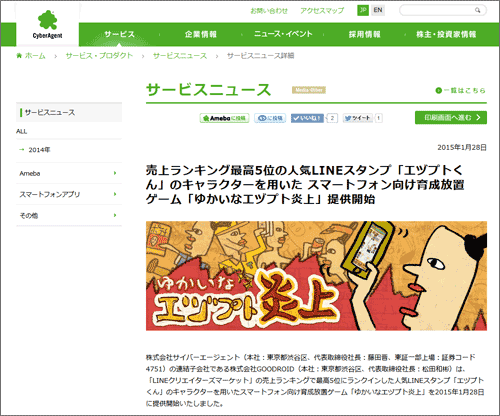Click the Media-Other category tag

click(309, 90)
